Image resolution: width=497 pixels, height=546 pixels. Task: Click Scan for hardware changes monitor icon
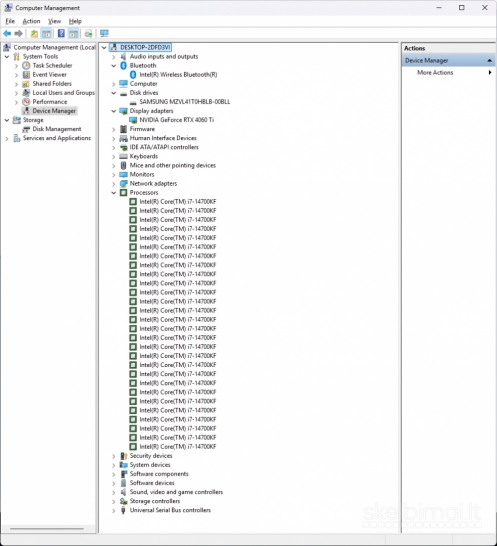click(x=104, y=33)
